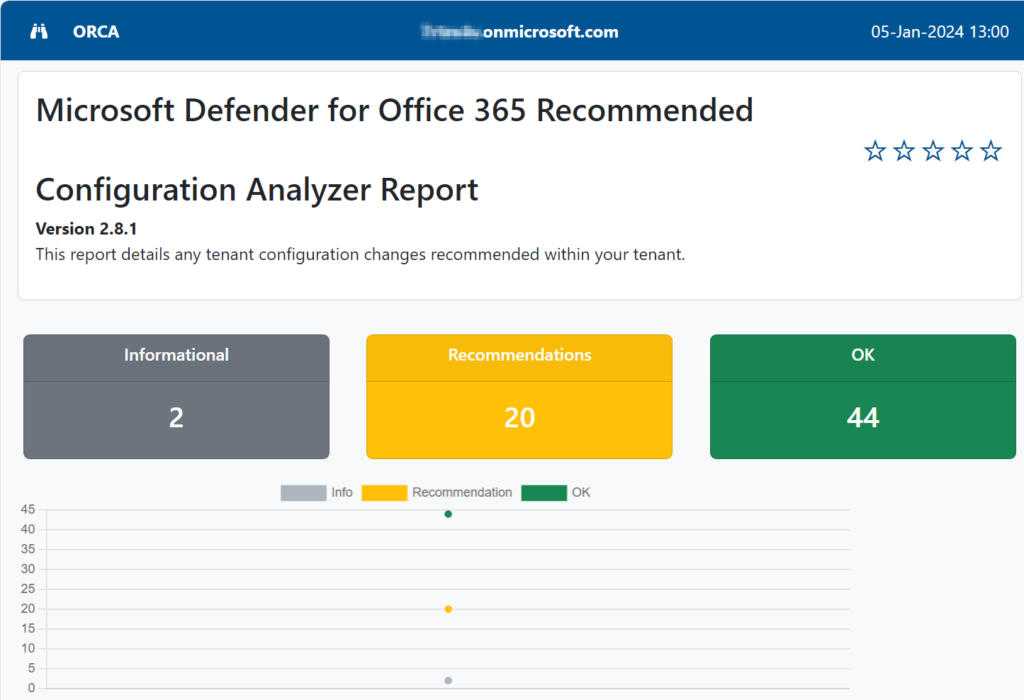Select the third rating star
The width and height of the screenshot is (1024, 700).
[x=933, y=151]
